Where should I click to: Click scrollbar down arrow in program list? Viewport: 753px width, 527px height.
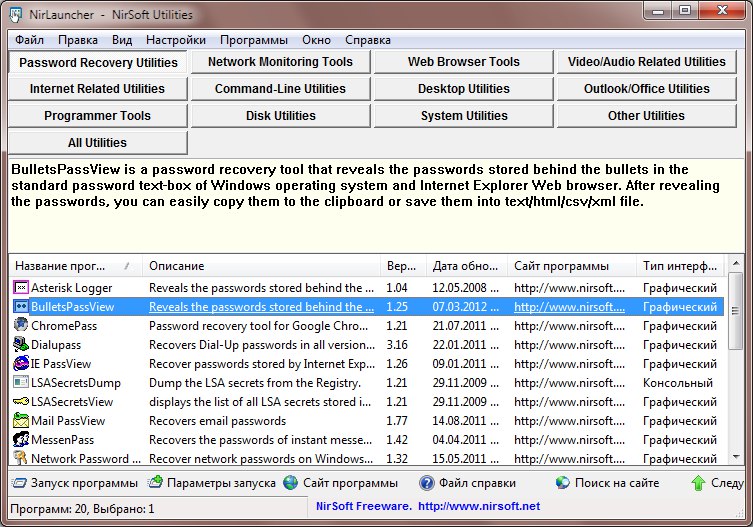pos(736,457)
